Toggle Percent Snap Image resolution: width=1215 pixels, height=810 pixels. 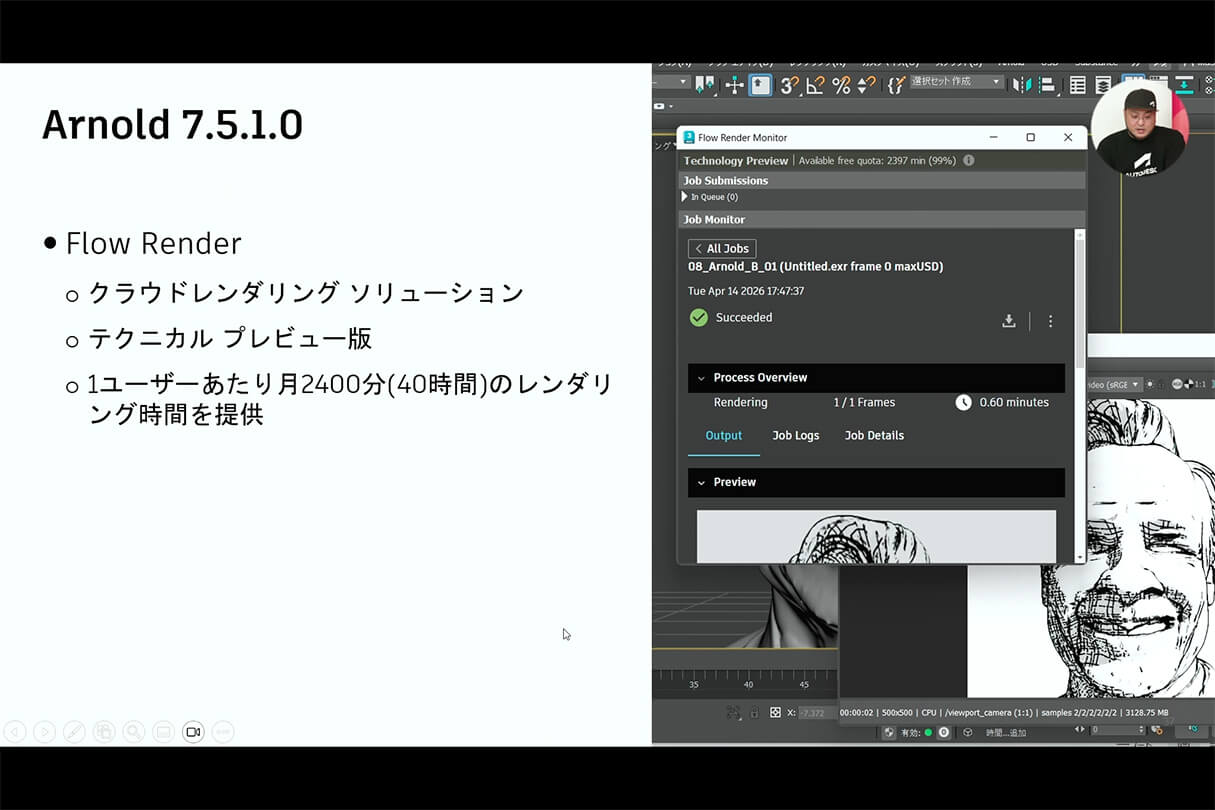pos(841,85)
